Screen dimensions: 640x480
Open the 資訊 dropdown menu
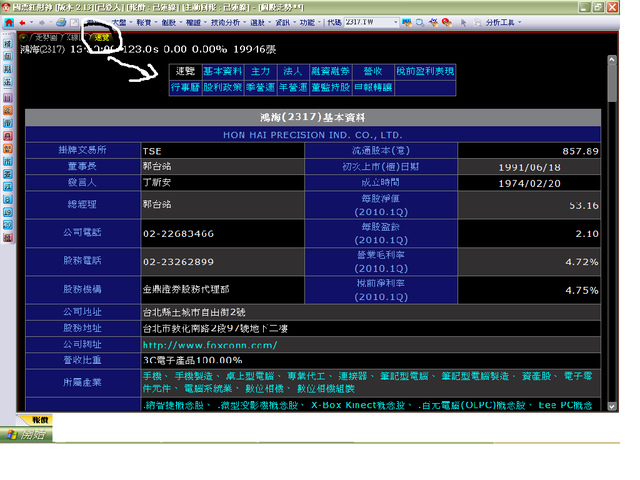[x=285, y=23]
